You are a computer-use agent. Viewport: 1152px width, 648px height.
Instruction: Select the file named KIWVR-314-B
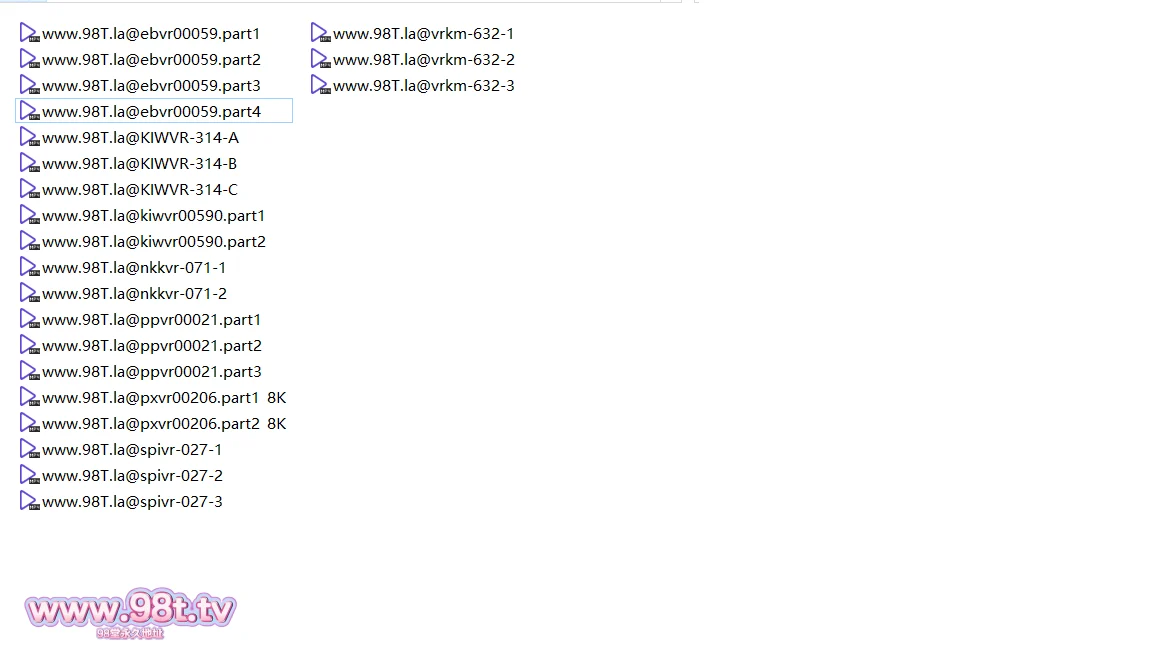pyautogui.click(x=140, y=164)
